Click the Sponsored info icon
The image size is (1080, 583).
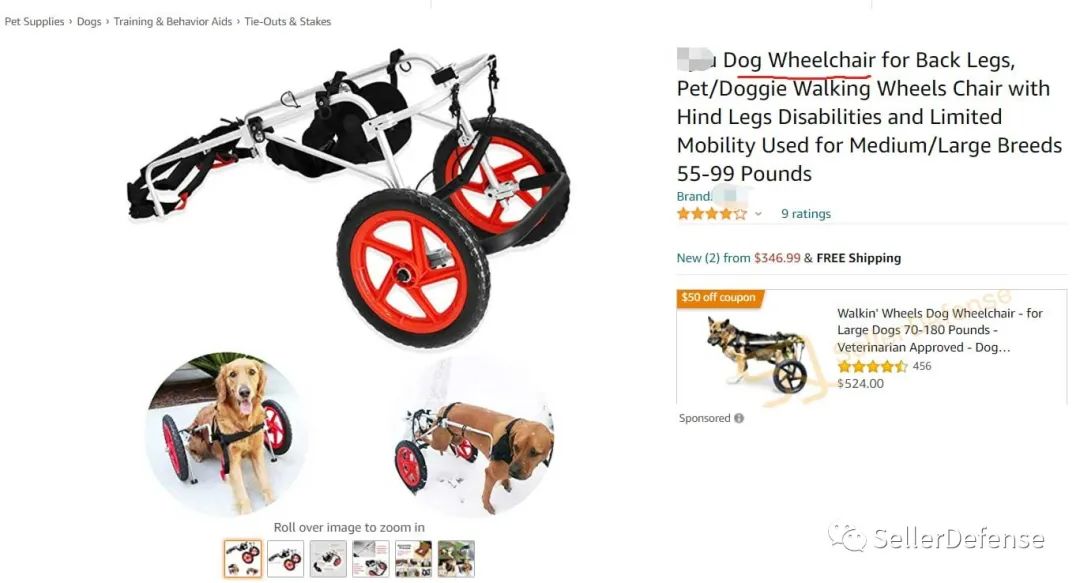[x=739, y=418]
